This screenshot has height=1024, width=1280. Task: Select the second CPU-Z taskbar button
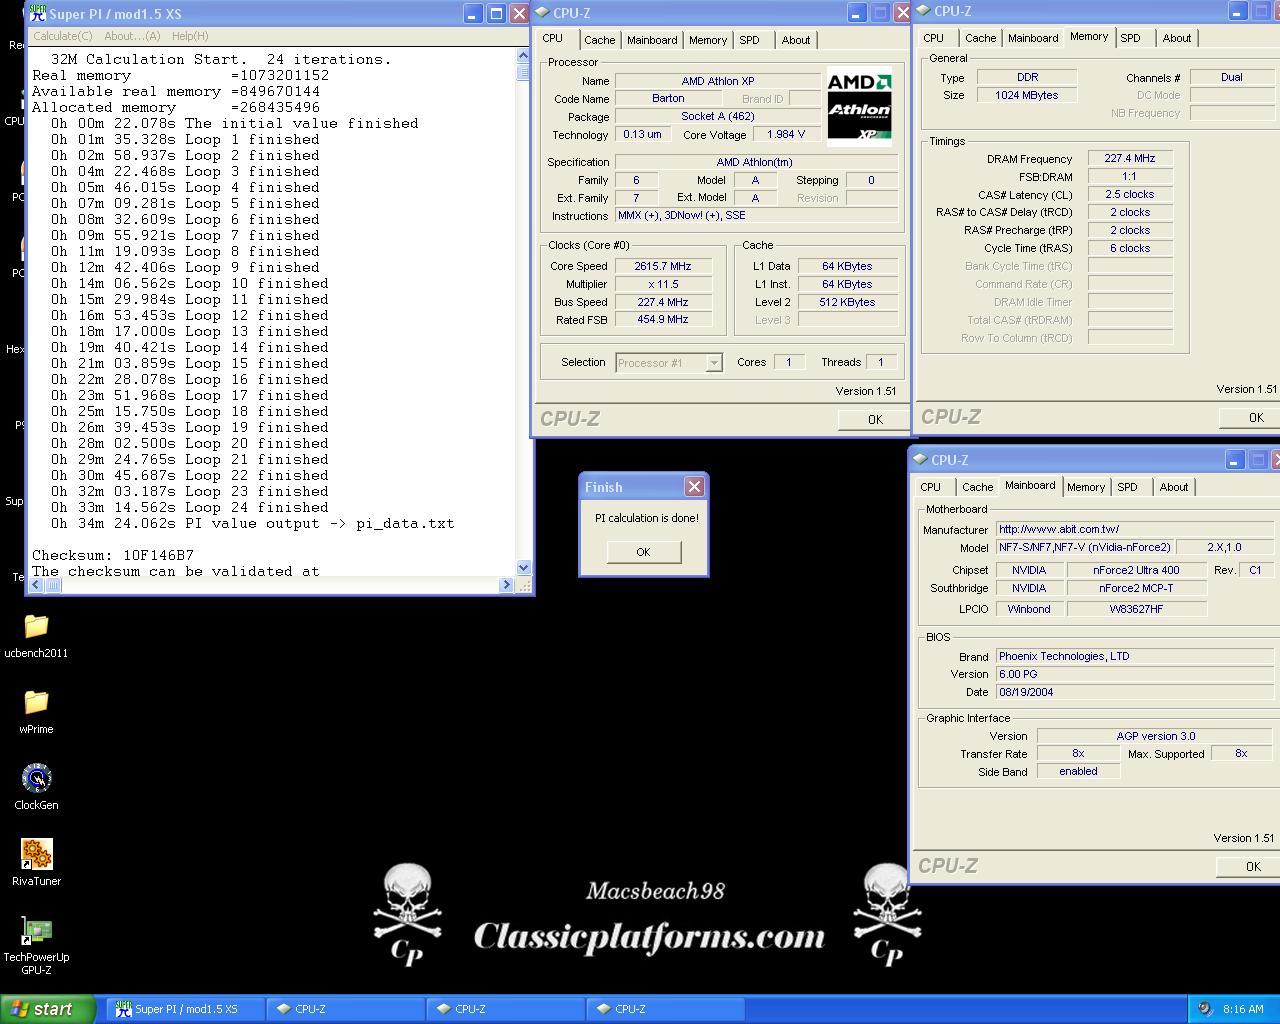pyautogui.click(x=506, y=1009)
